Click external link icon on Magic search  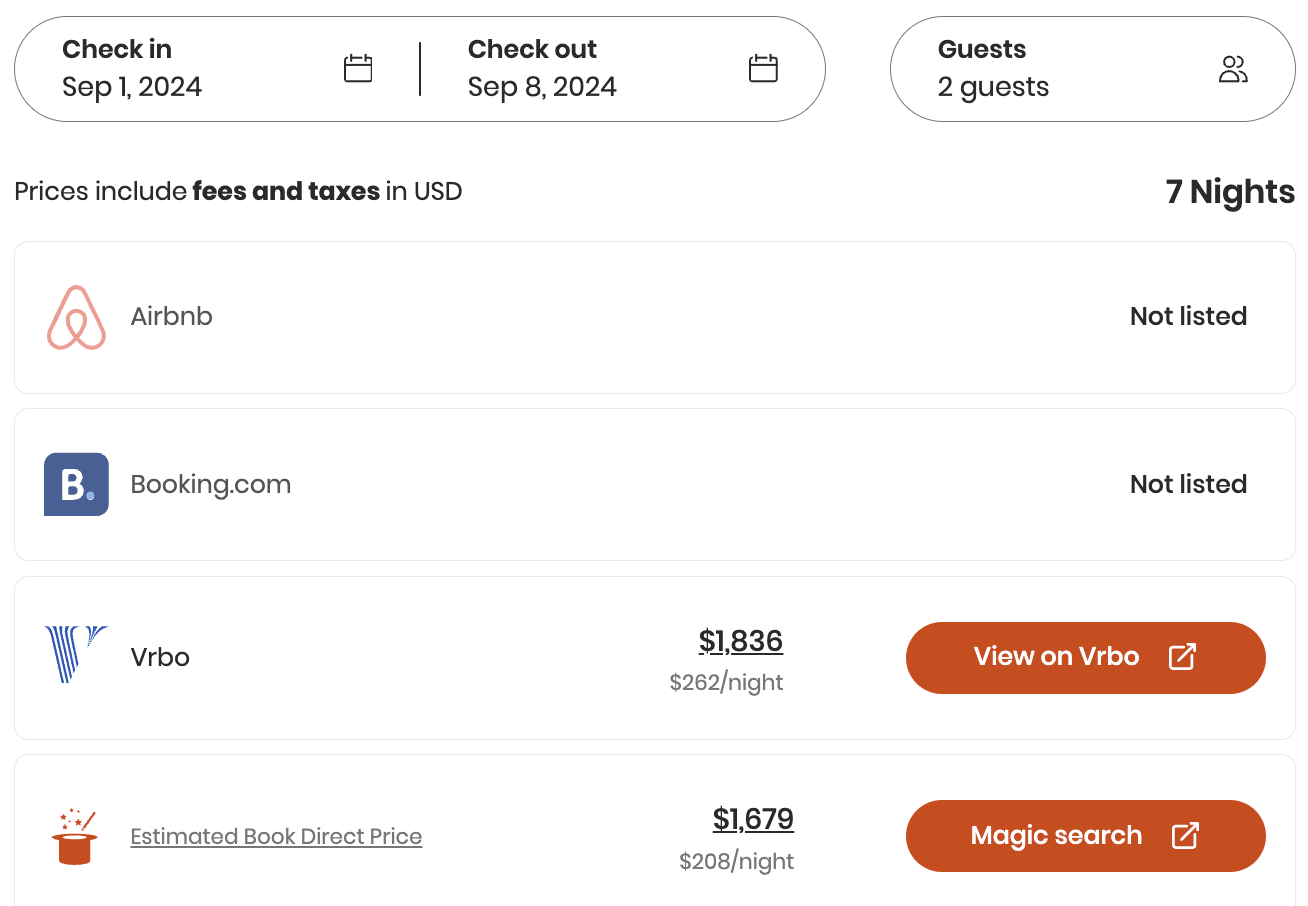coord(1185,836)
